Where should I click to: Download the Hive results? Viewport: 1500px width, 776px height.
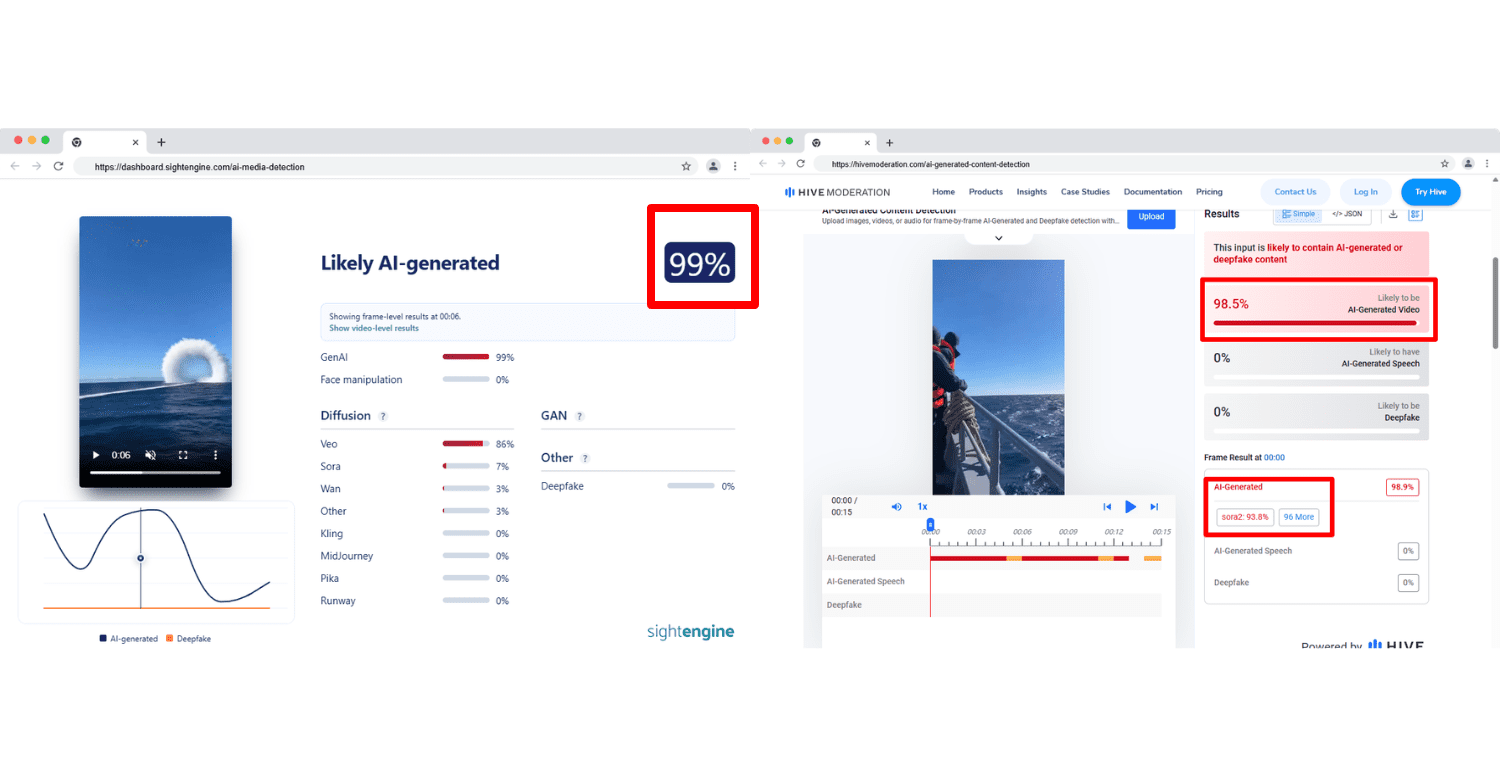[1393, 214]
